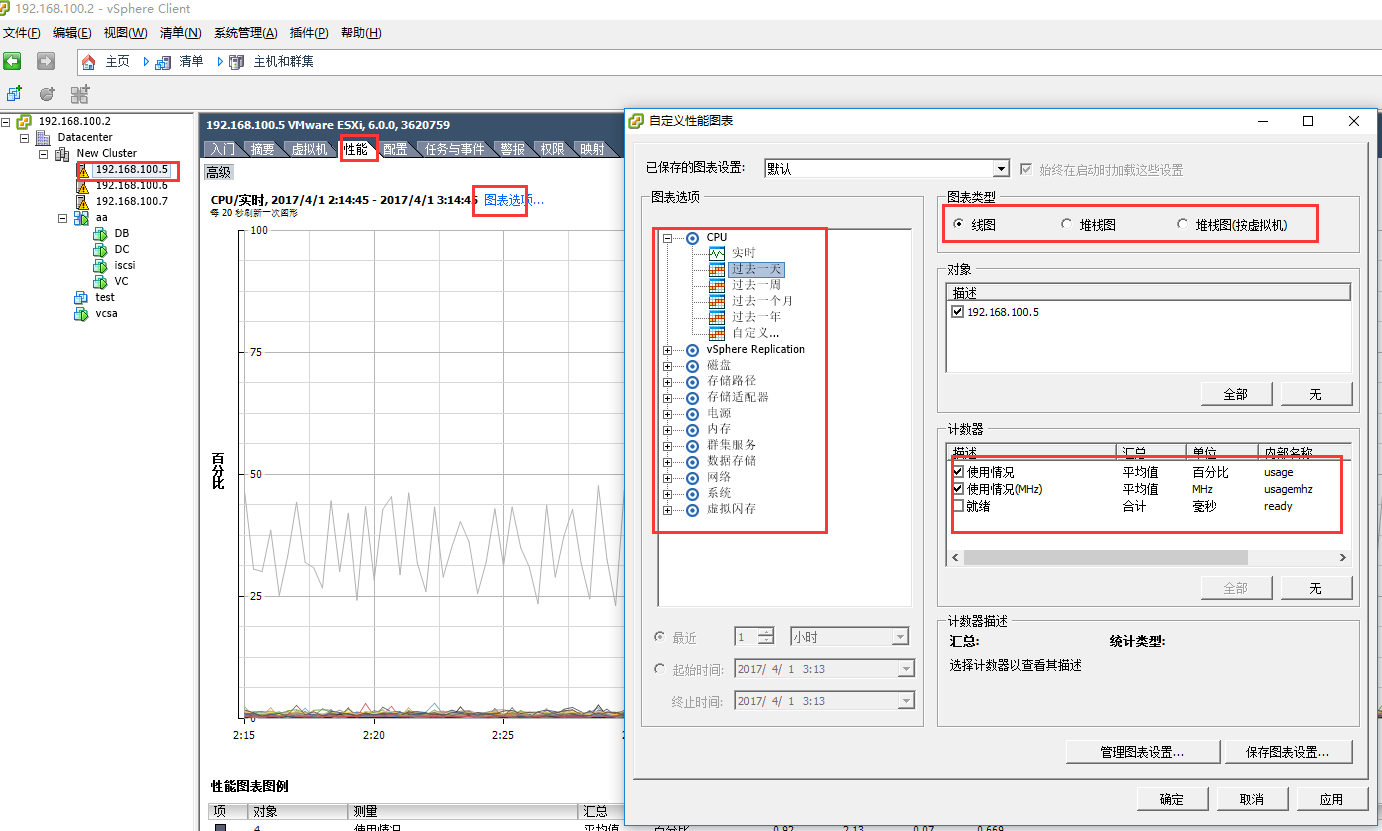Screen dimensions: 1382x831
Task: Click the new virtual machine toolbar icon
Action: tap(14, 94)
